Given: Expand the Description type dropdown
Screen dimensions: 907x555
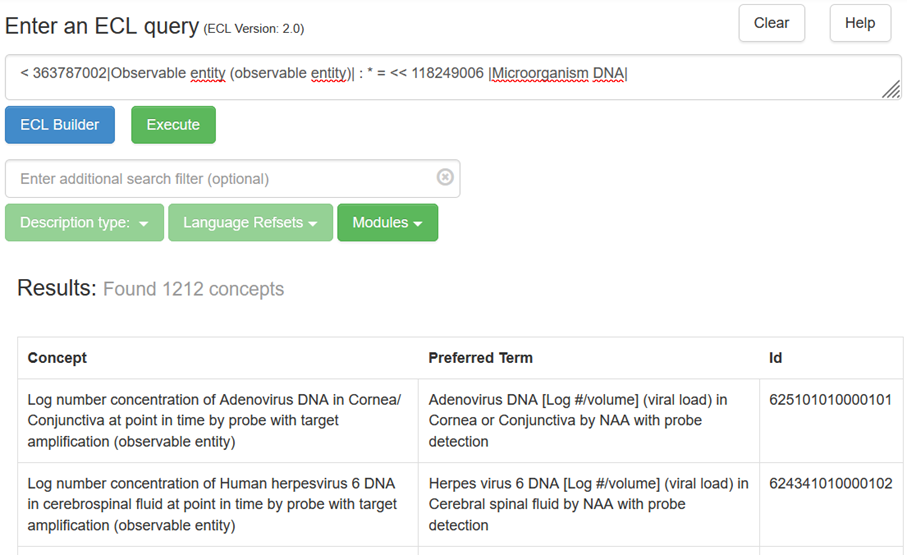Looking at the screenshot, I should [84, 223].
